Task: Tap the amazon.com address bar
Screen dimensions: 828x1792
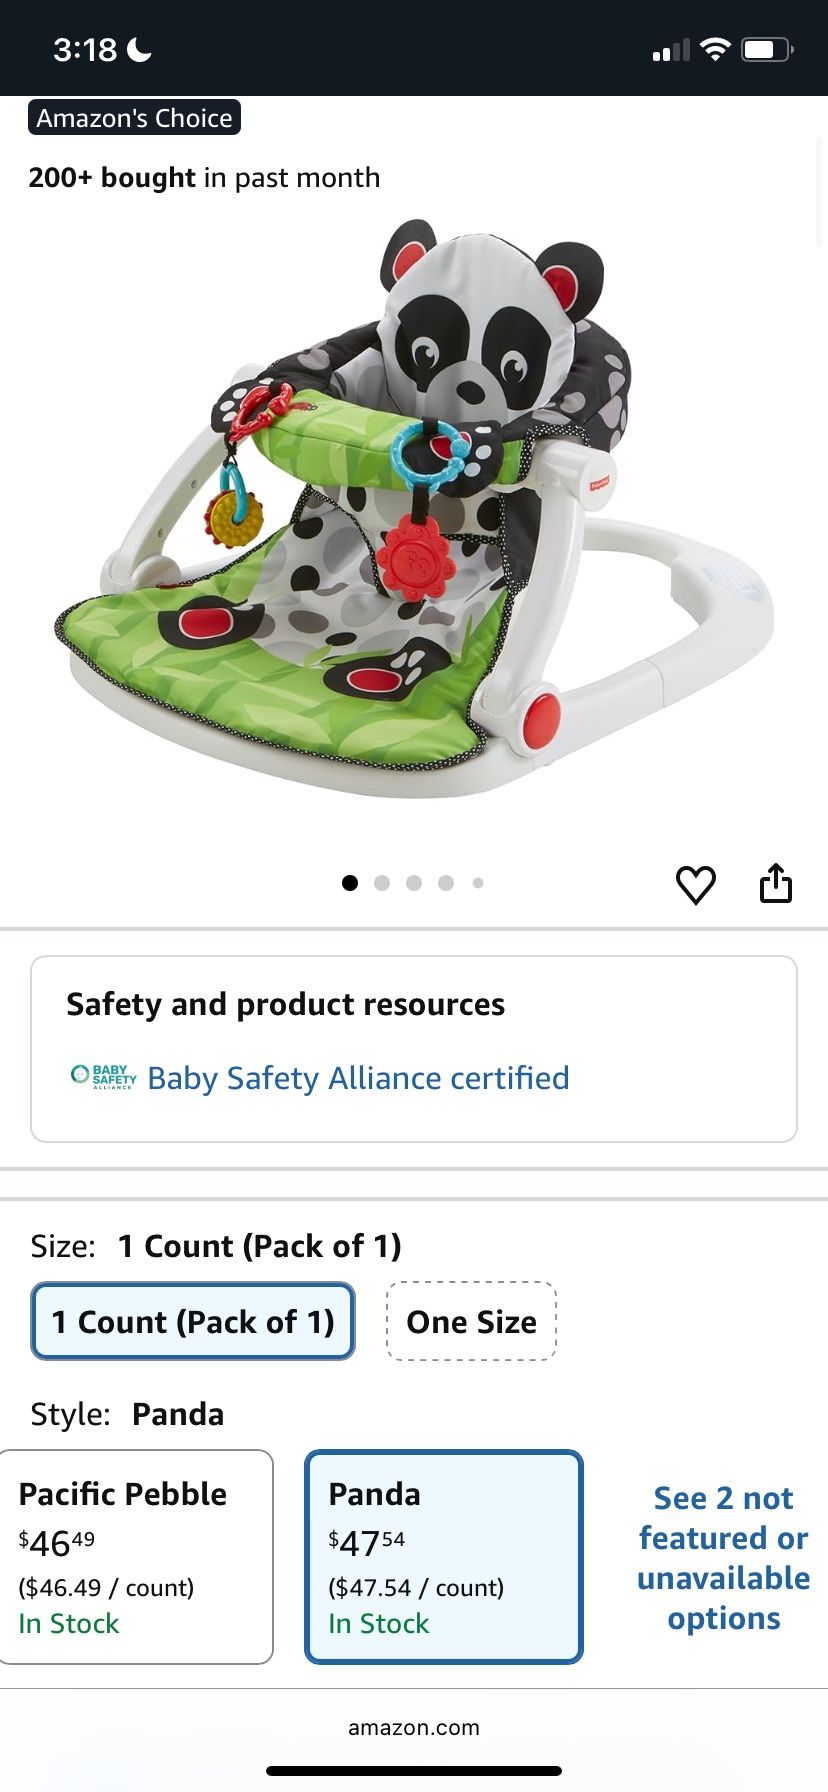Action: click(x=414, y=1727)
